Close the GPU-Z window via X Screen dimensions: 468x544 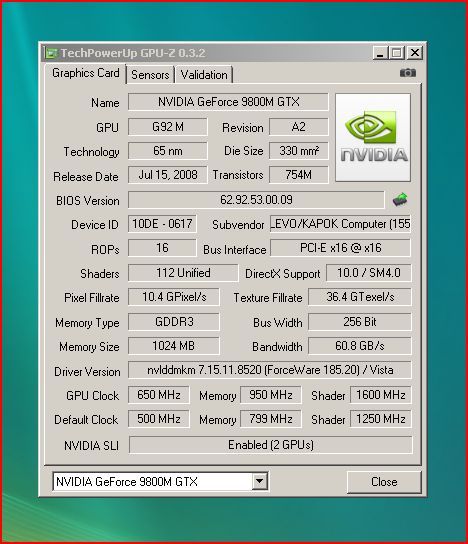pos(415,53)
